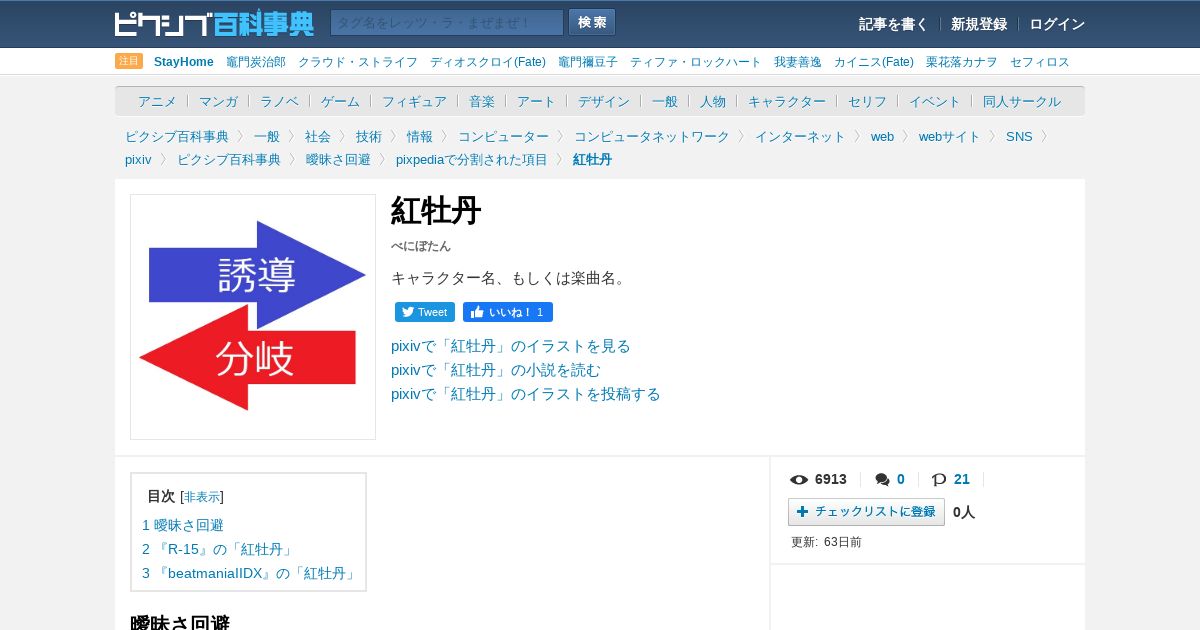Click the Facebook いいね！ like button
Image resolution: width=1200 pixels, height=630 pixels.
tap(508, 312)
